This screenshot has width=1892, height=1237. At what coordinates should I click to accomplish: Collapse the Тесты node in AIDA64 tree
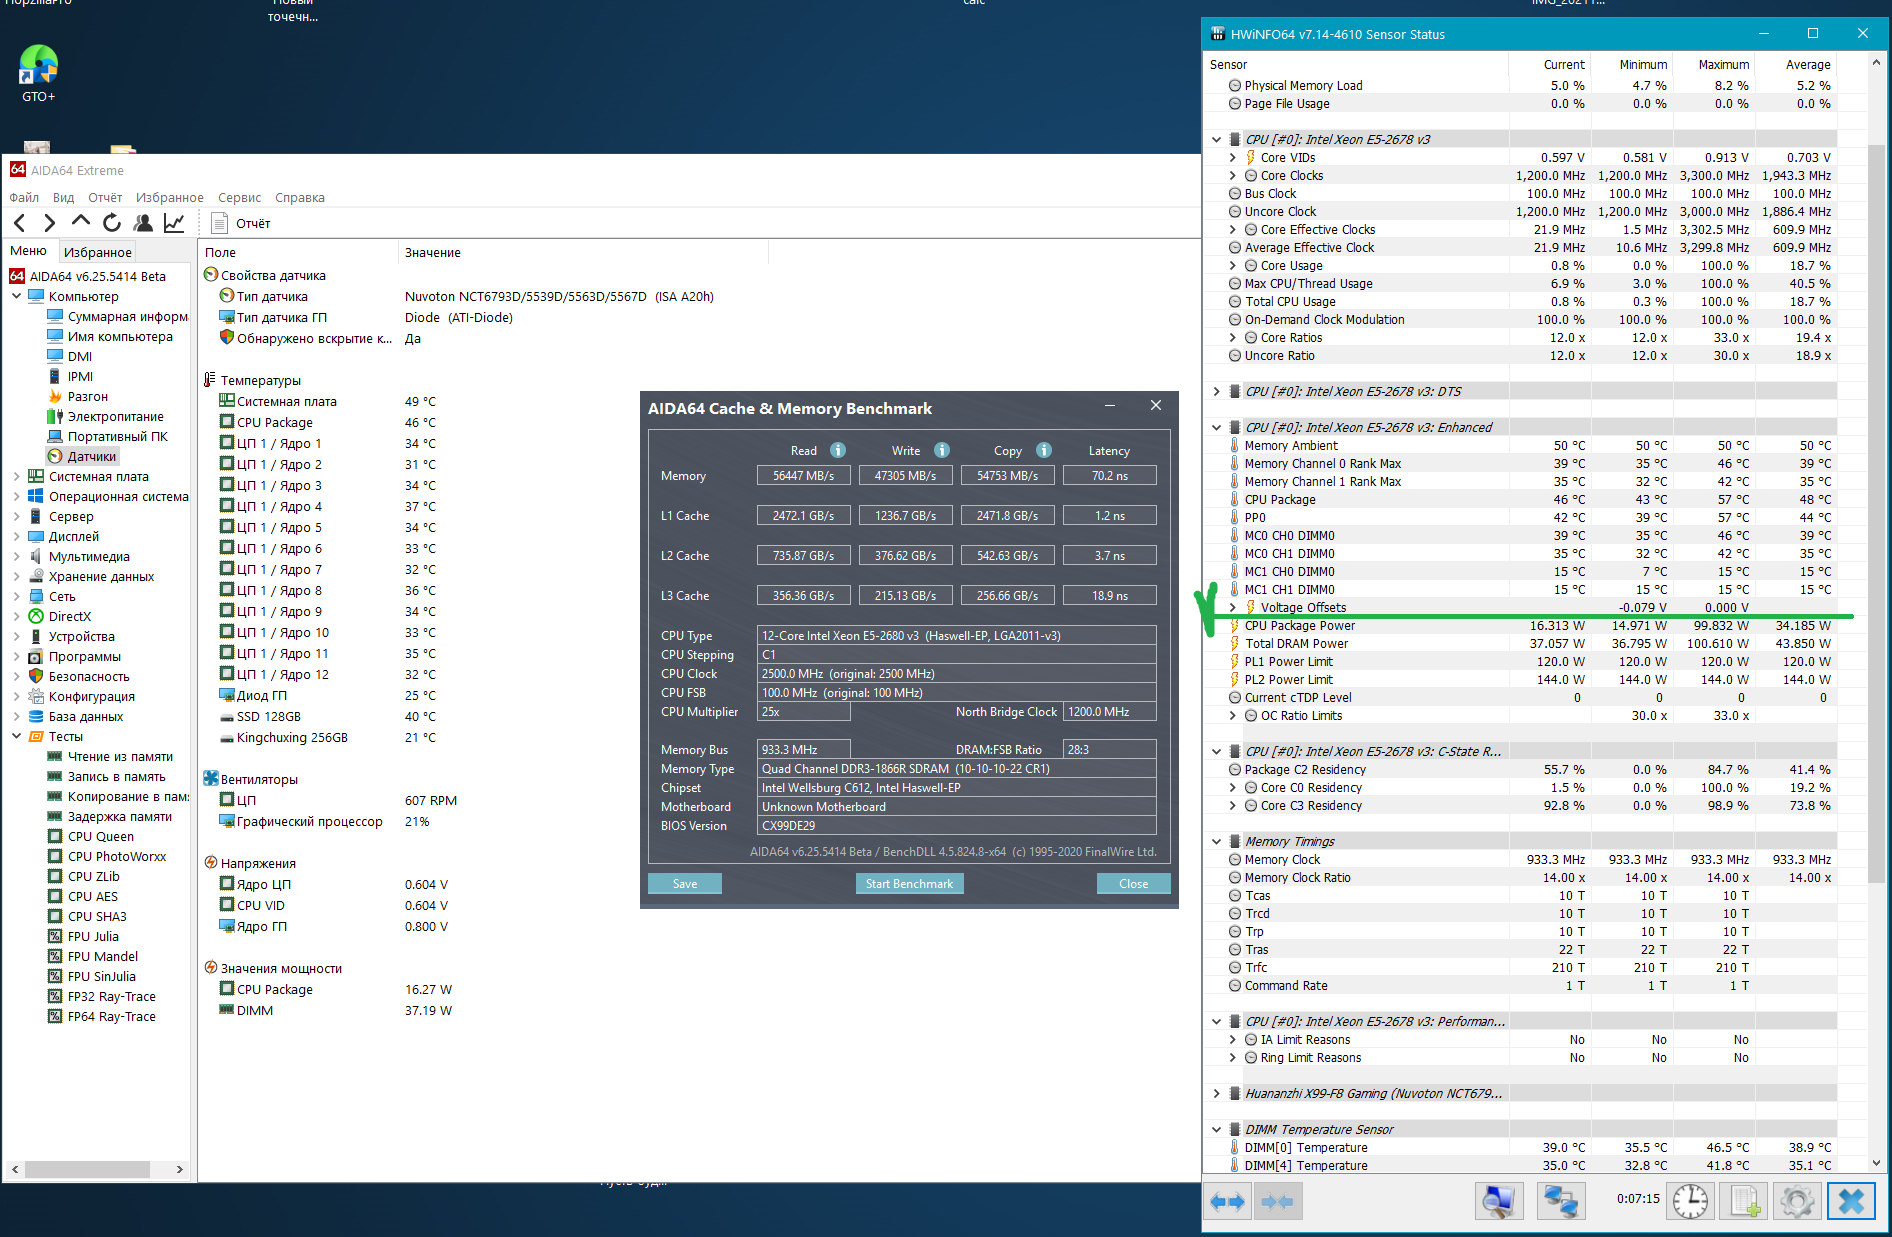click(16, 736)
